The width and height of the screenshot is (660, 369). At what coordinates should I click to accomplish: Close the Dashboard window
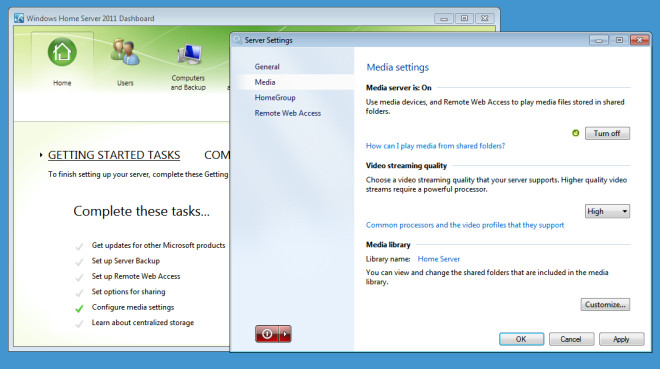(485, 19)
